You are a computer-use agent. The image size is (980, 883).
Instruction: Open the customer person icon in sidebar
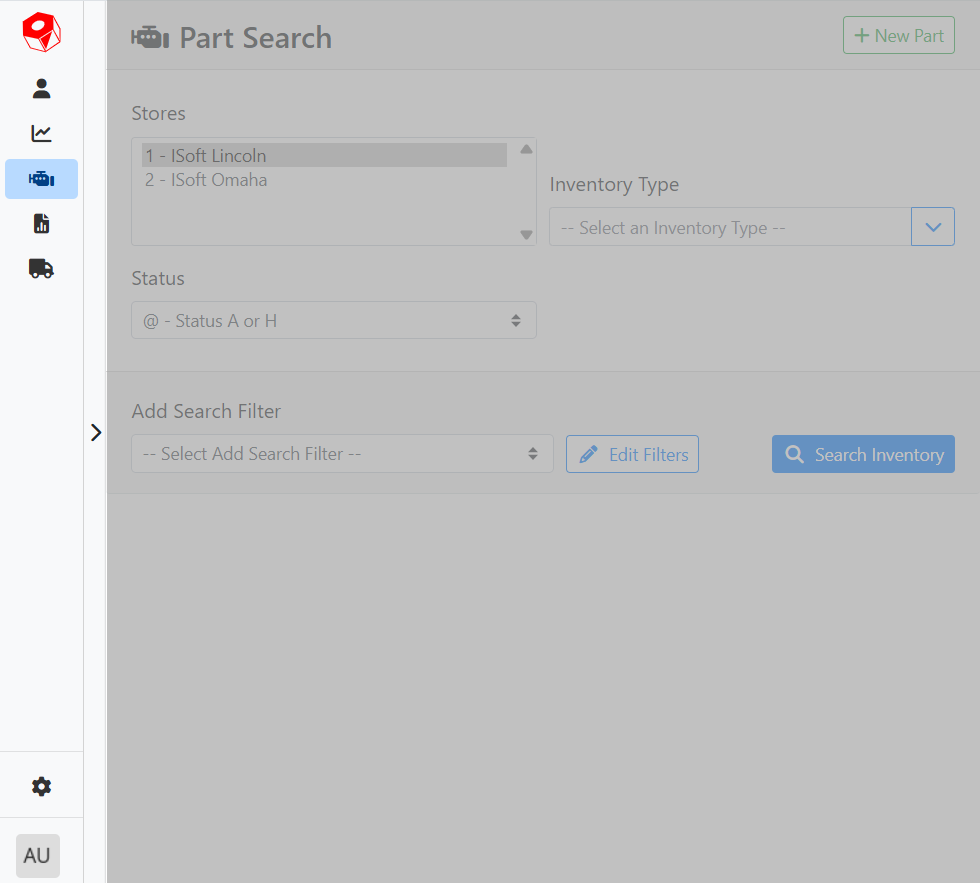coord(41,89)
